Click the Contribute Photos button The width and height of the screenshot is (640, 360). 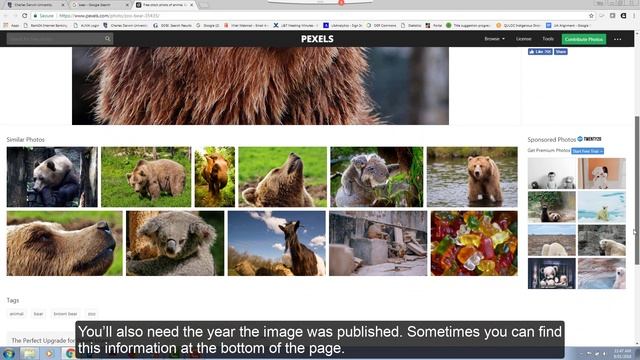(x=584, y=39)
